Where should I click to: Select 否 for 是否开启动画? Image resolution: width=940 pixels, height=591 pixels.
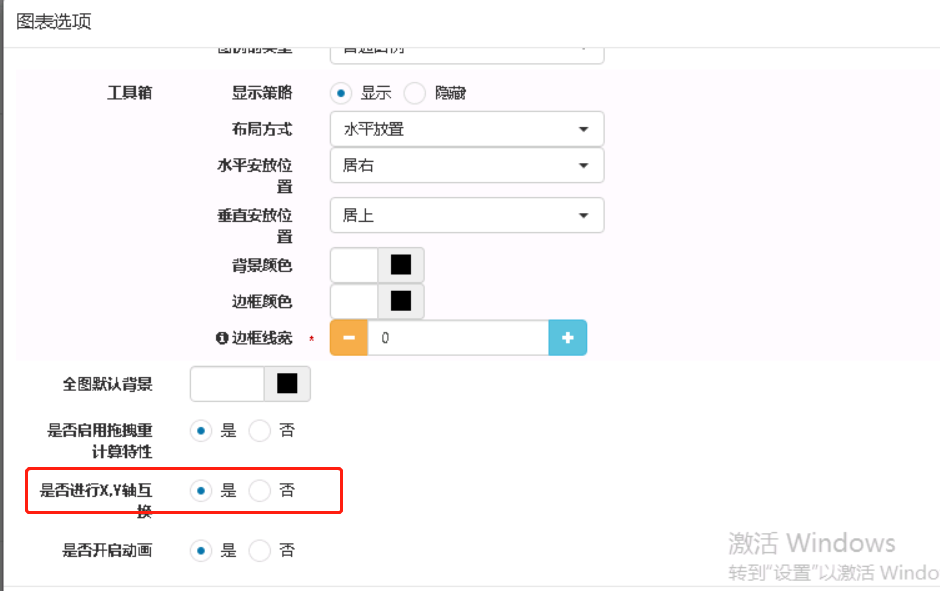point(260,550)
